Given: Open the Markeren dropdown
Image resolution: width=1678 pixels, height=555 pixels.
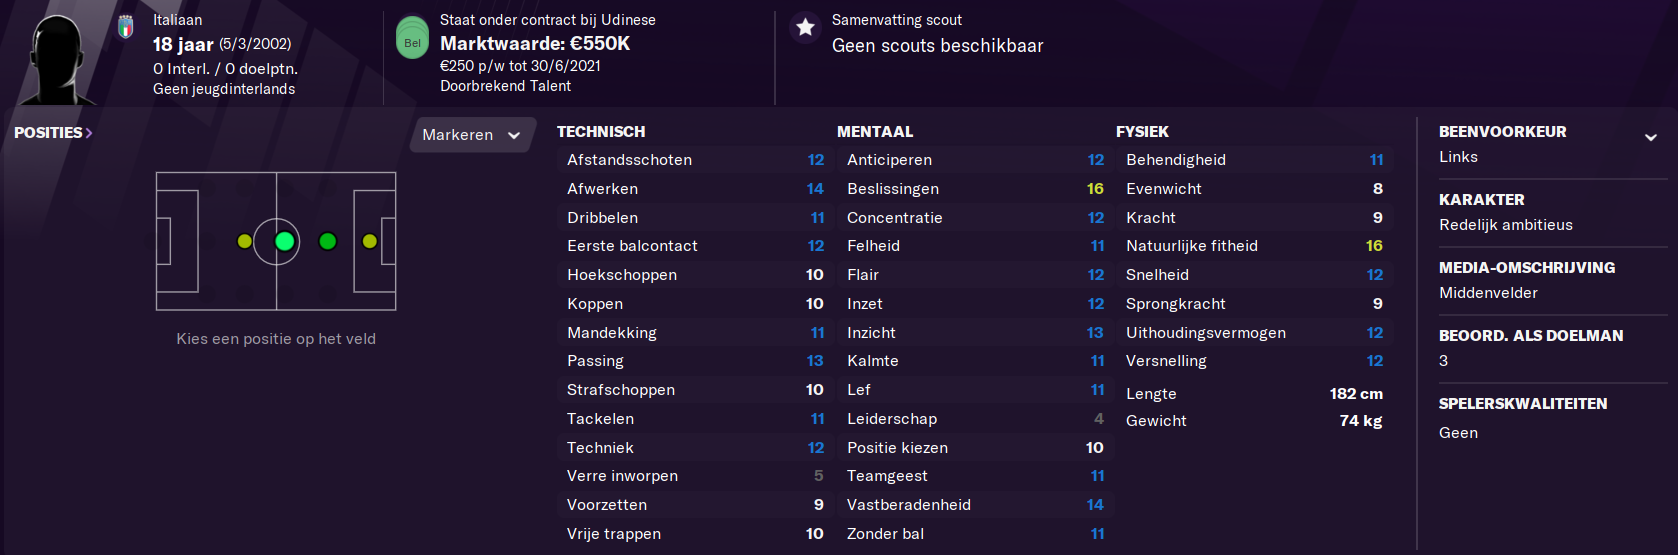Looking at the screenshot, I should (472, 135).
